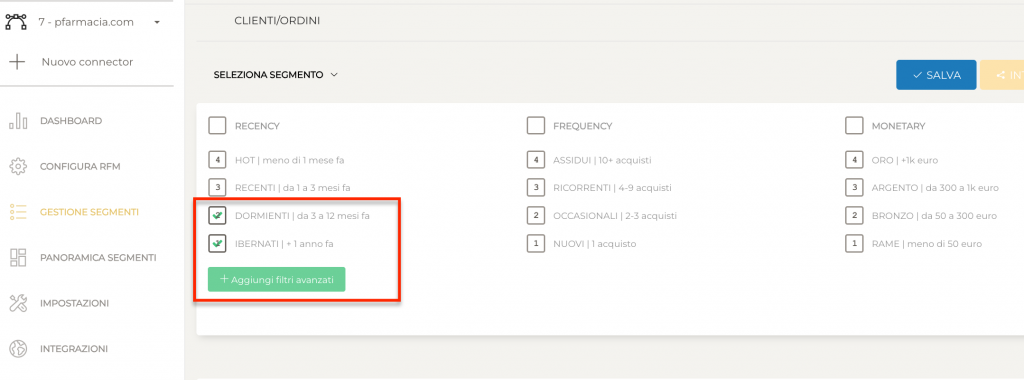Expand the pfarmacia.com connector dropdown arrow
This screenshot has height=380, width=1024.
(x=157, y=23)
